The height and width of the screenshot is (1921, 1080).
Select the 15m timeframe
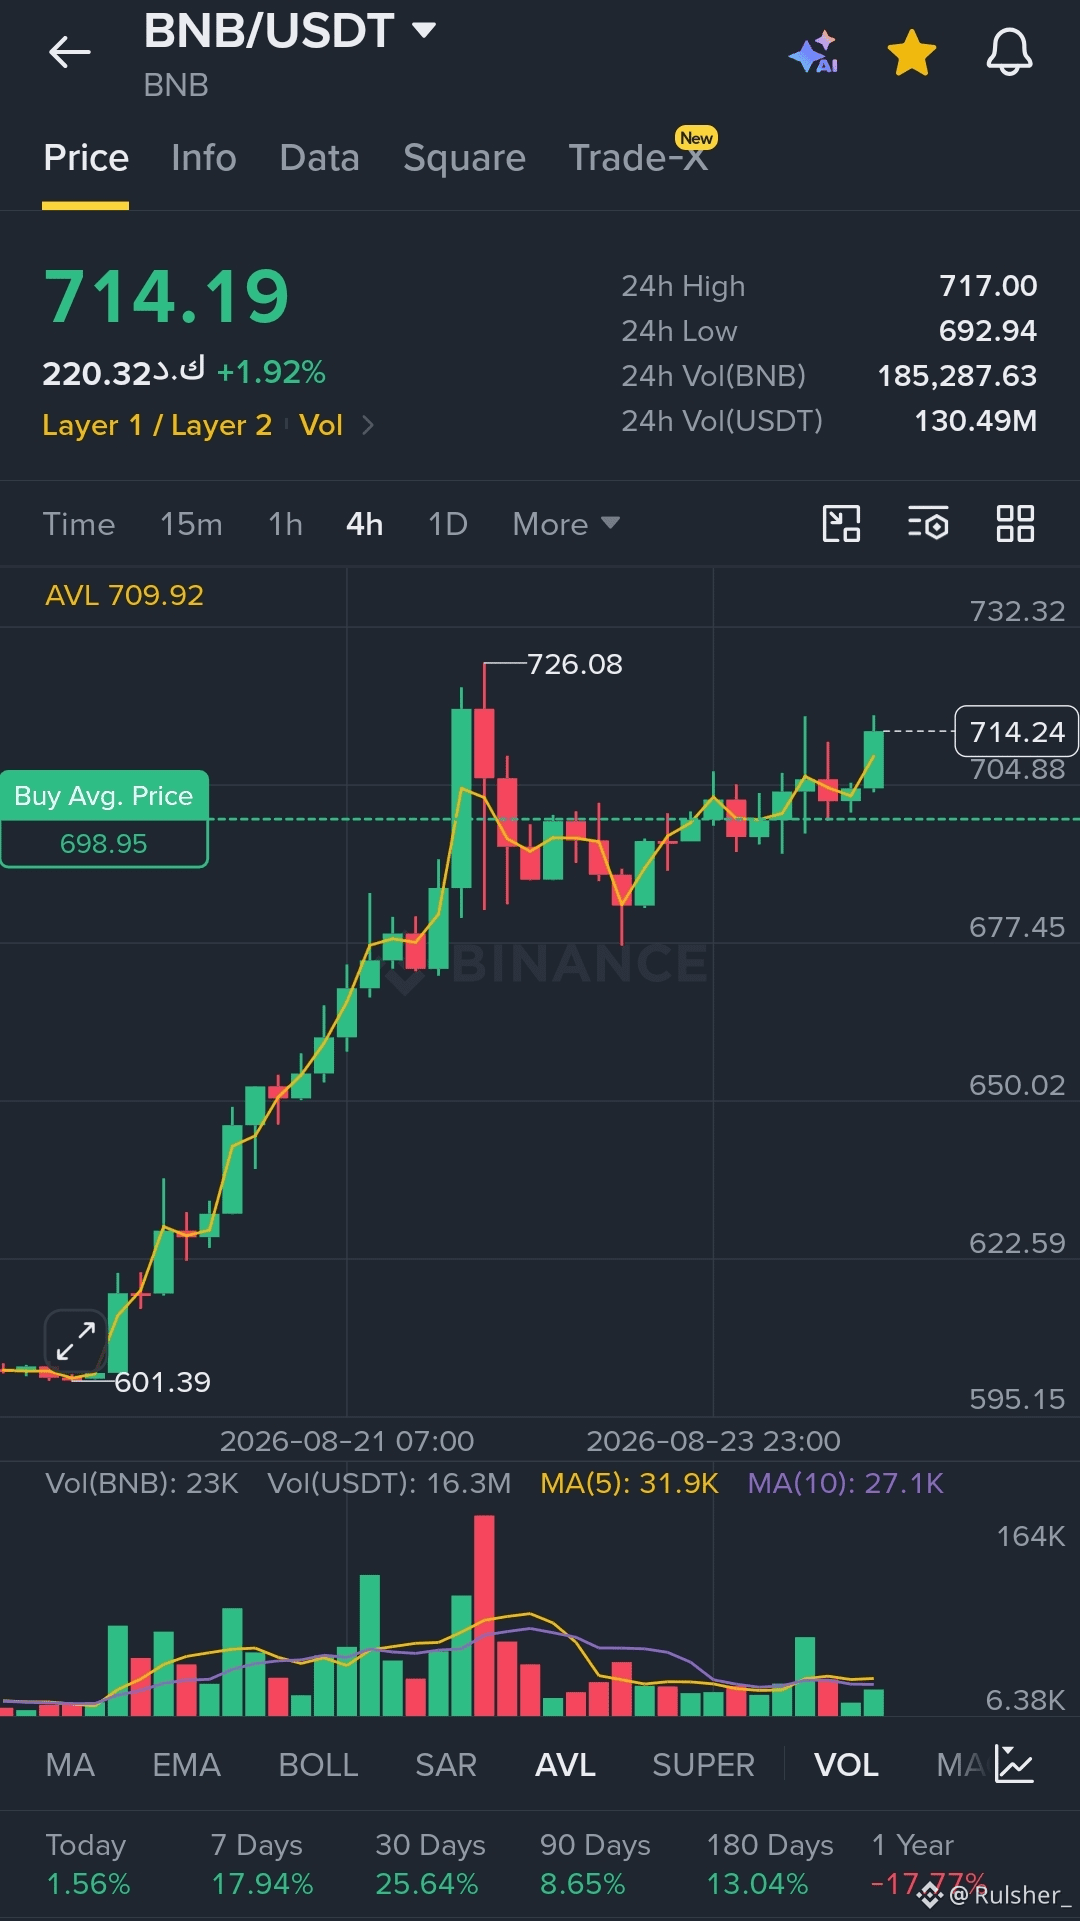[191, 524]
